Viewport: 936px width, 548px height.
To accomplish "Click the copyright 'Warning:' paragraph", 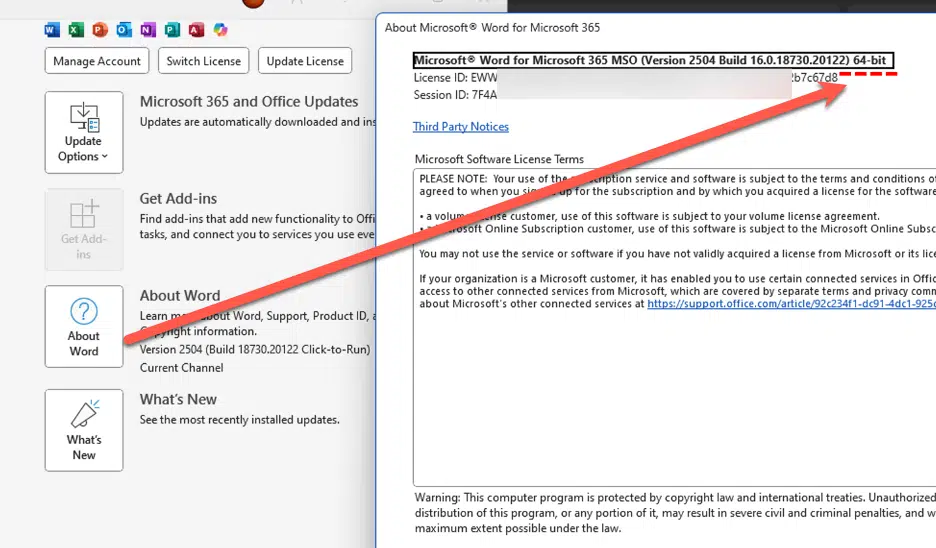I will pyautogui.click(x=675, y=513).
